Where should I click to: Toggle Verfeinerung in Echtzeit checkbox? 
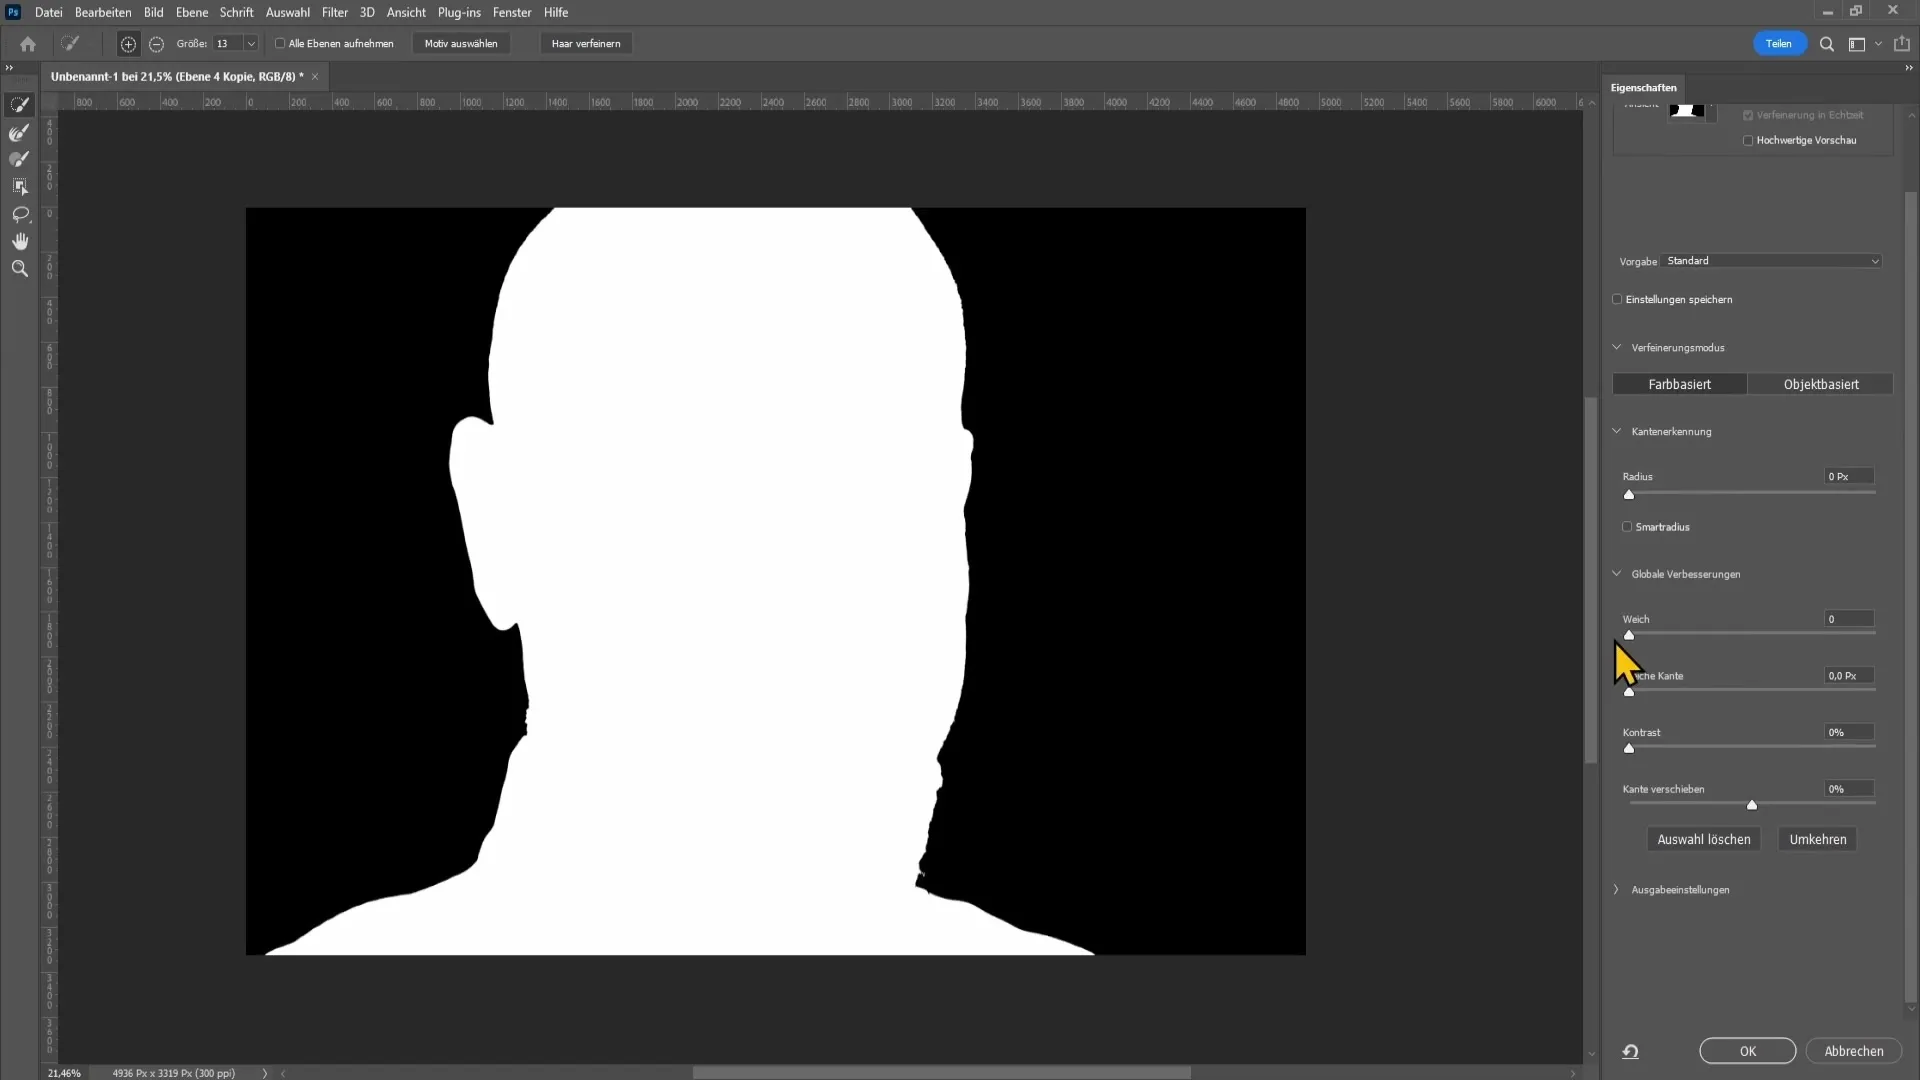[1748, 116]
